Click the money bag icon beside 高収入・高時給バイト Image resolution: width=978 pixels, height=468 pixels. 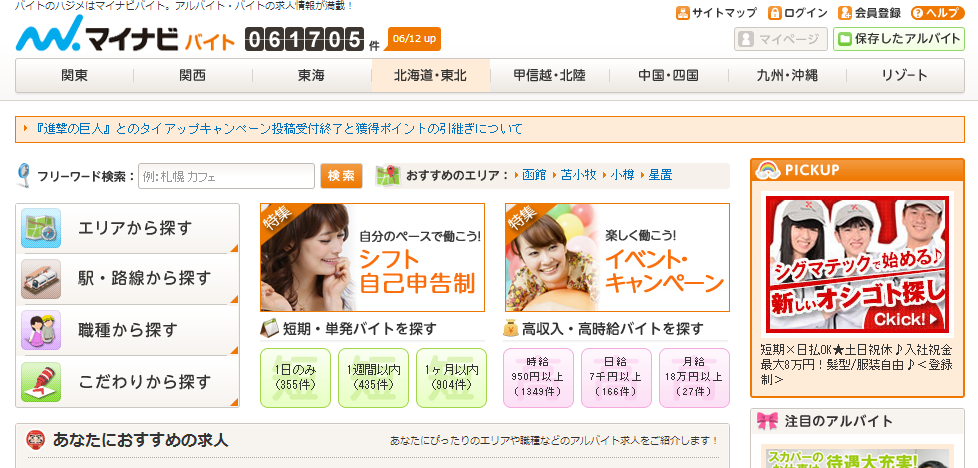[x=511, y=328]
